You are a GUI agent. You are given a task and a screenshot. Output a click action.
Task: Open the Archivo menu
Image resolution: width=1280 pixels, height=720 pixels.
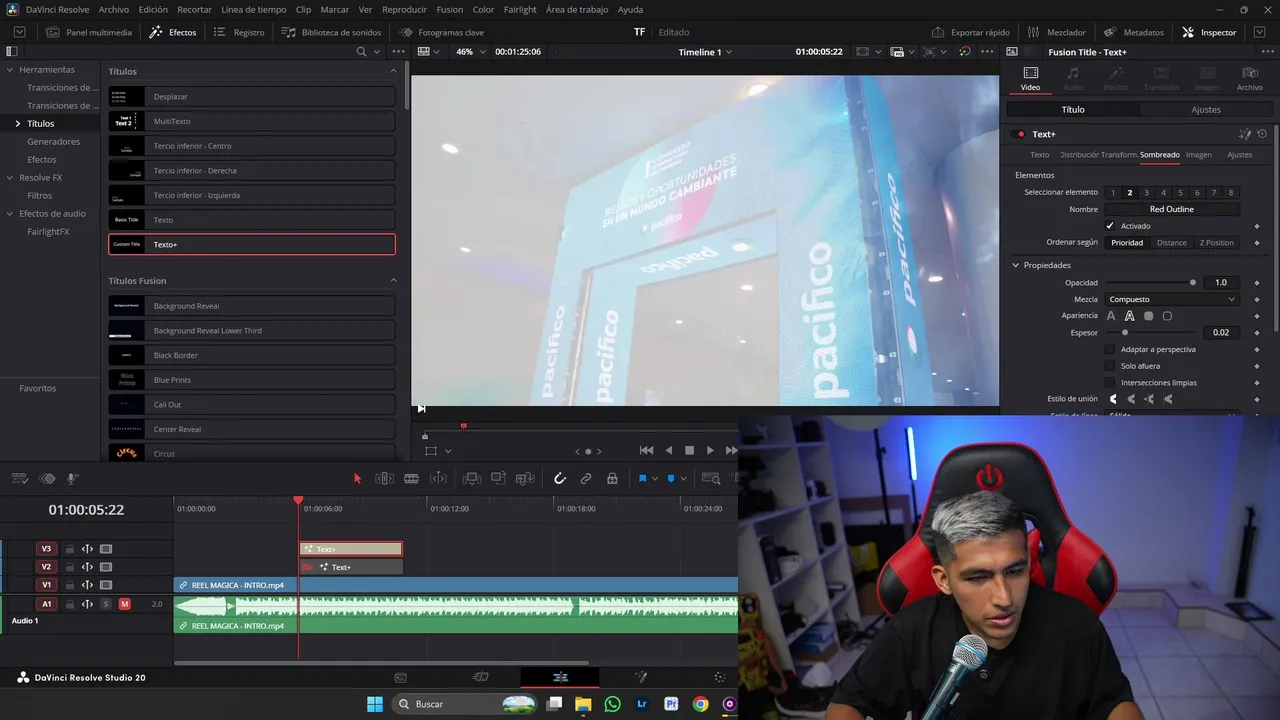(113, 9)
